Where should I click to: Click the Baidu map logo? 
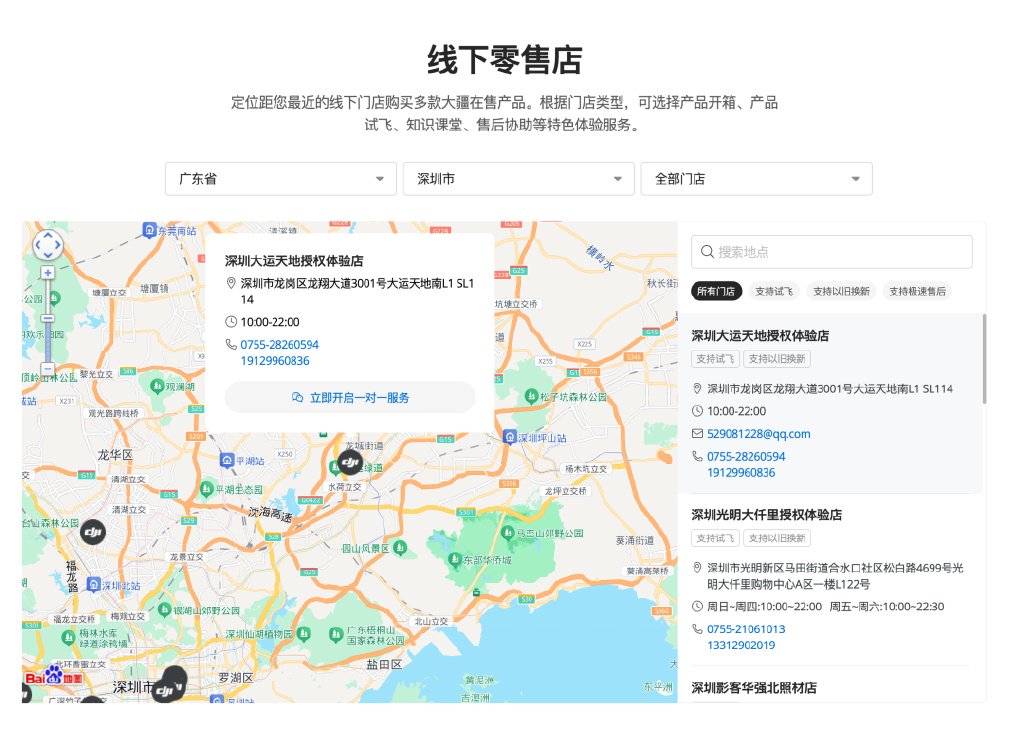54,677
